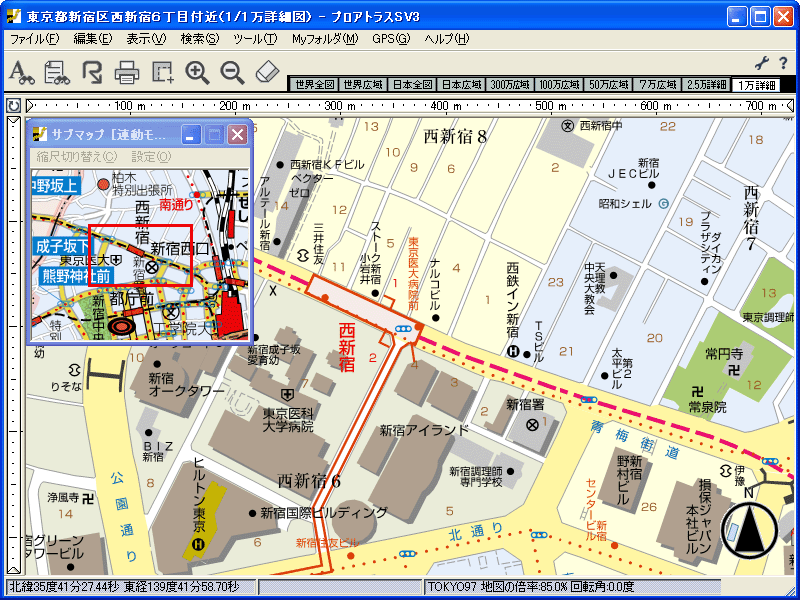Click the red 西新宿 station name
This screenshot has height=600, width=800.
coord(347,347)
